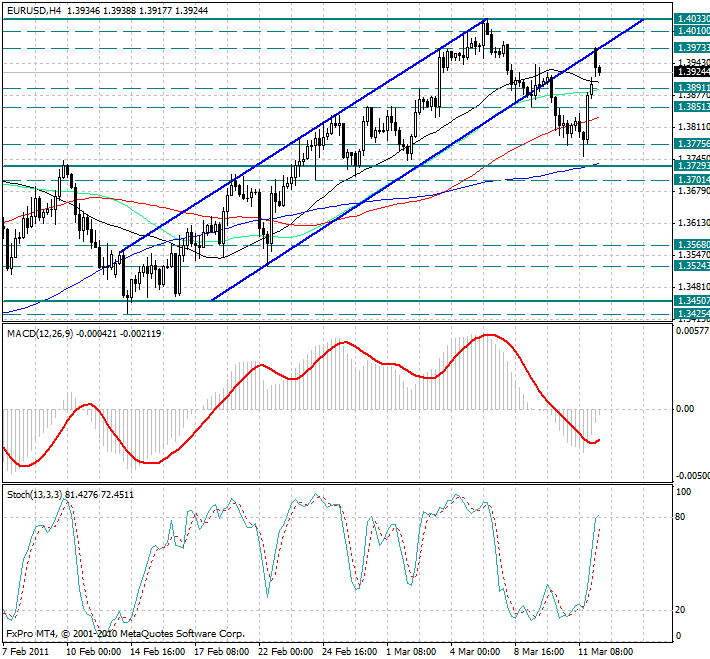The height and width of the screenshot is (659, 710).
Task: Select the 22 Feb 00:00 time label
Action: point(286,652)
